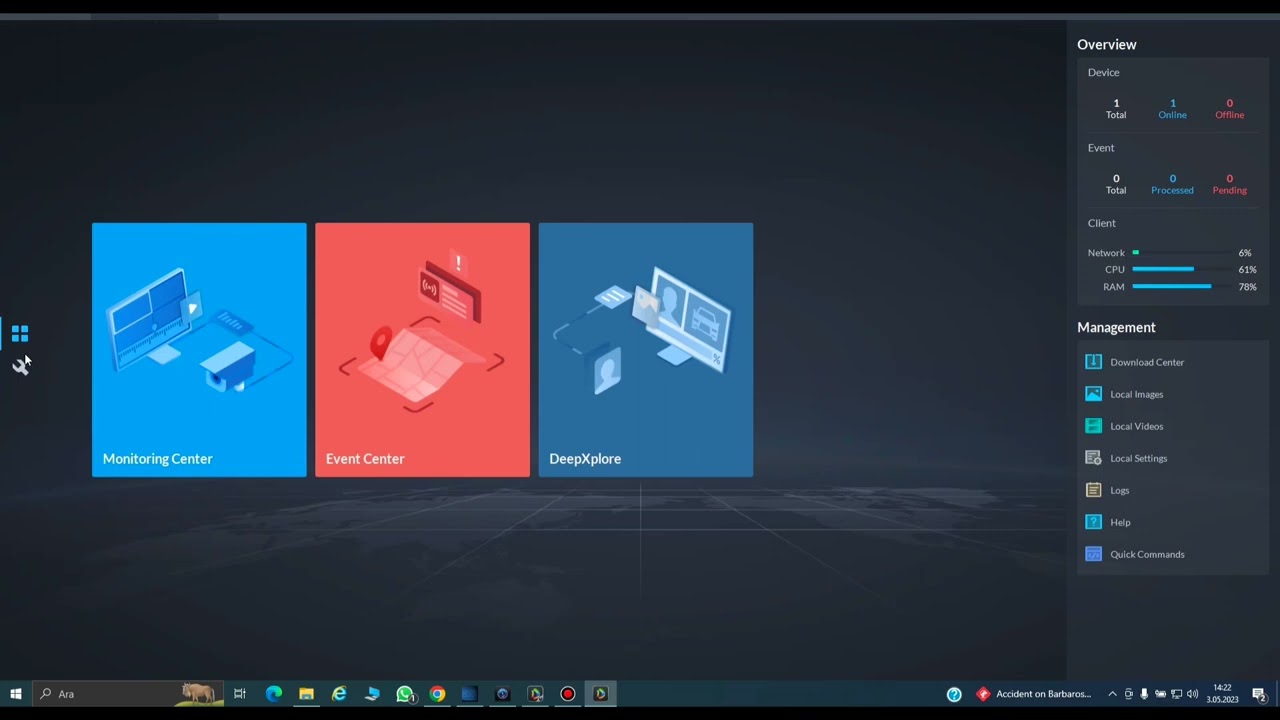Screen dimensions: 1280x720
Task: Click the Overview heading
Action: [x=1106, y=44]
